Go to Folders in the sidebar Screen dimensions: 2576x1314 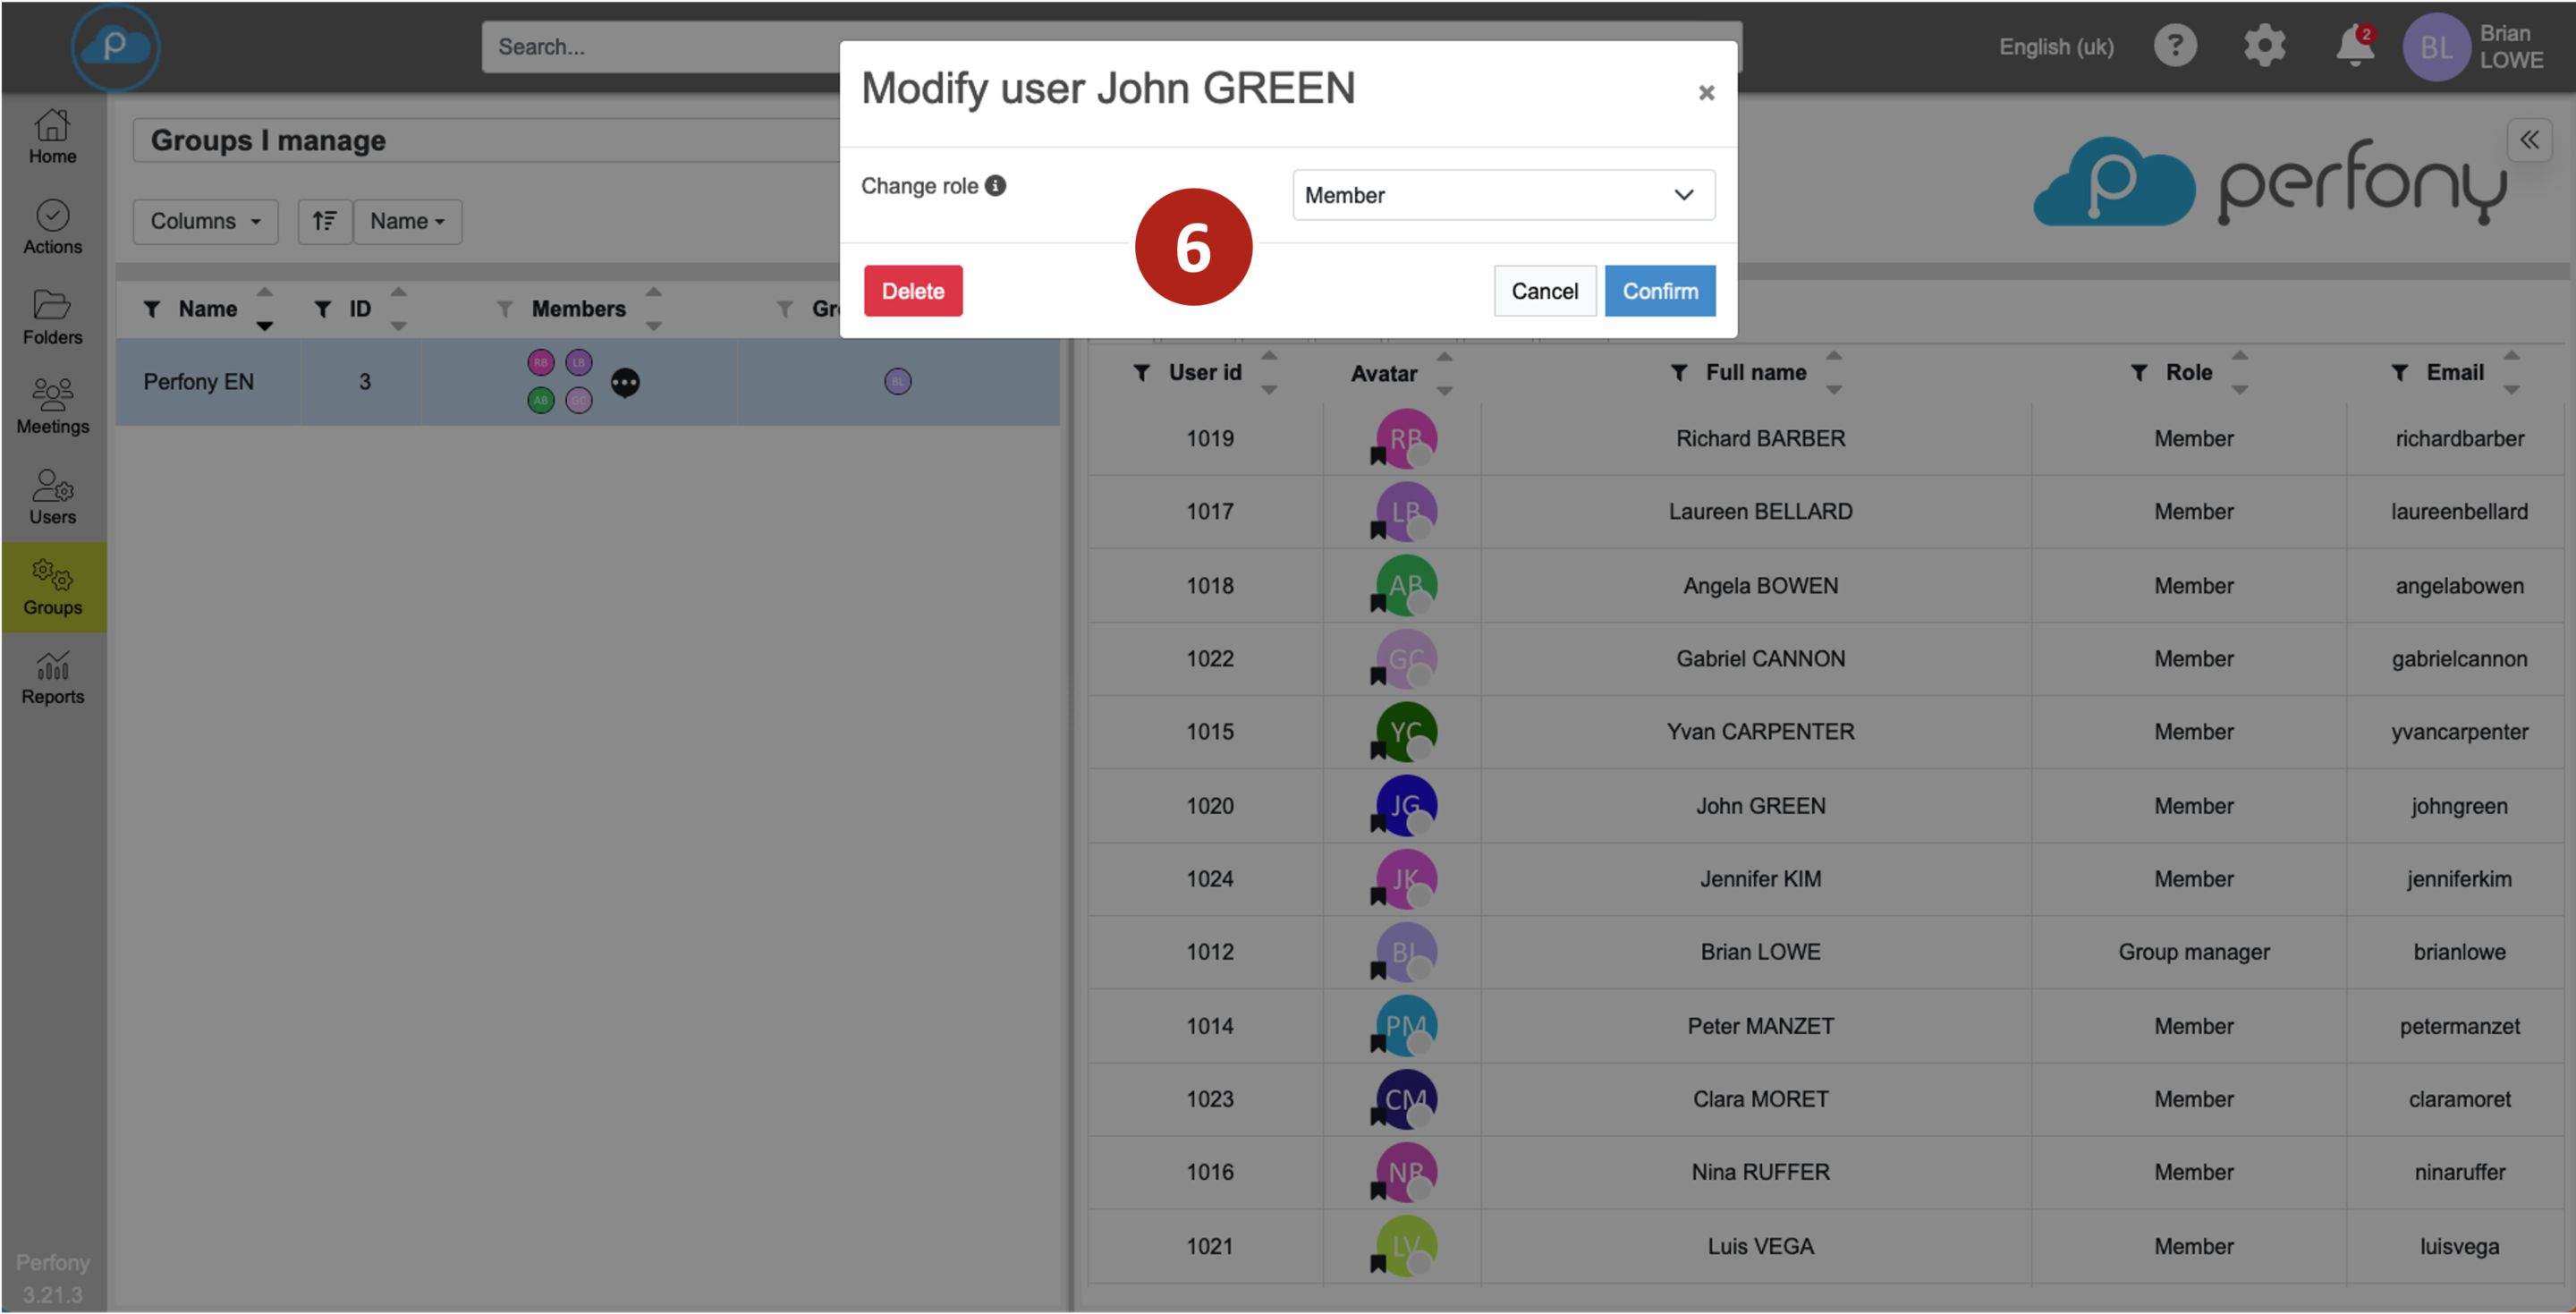(52, 317)
